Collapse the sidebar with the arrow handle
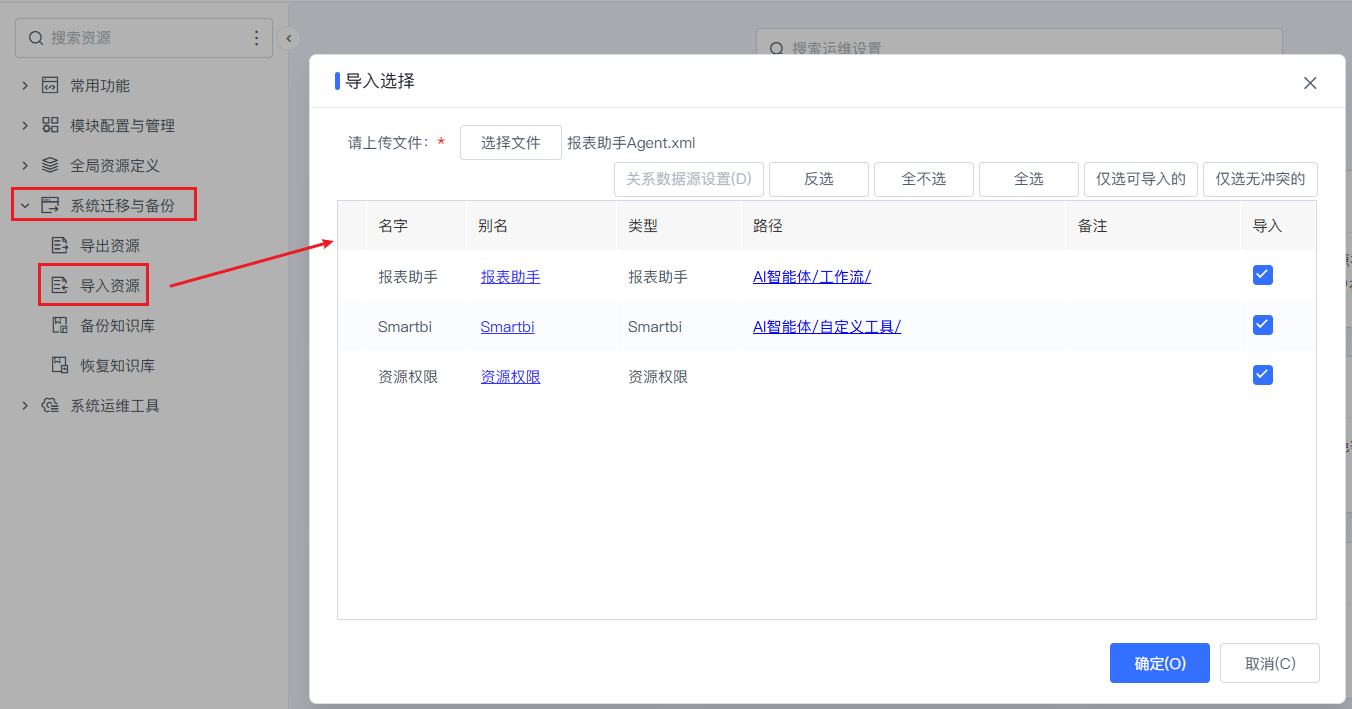1352x709 pixels. click(288, 38)
